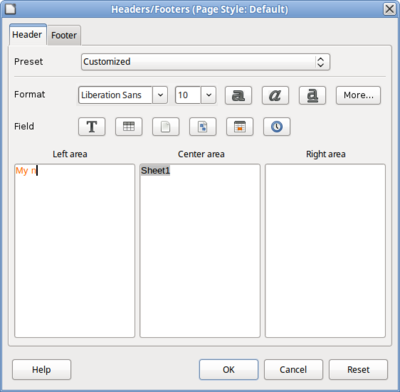
Task: Click the dialog title bar document icon
Action: click(x=10, y=9)
